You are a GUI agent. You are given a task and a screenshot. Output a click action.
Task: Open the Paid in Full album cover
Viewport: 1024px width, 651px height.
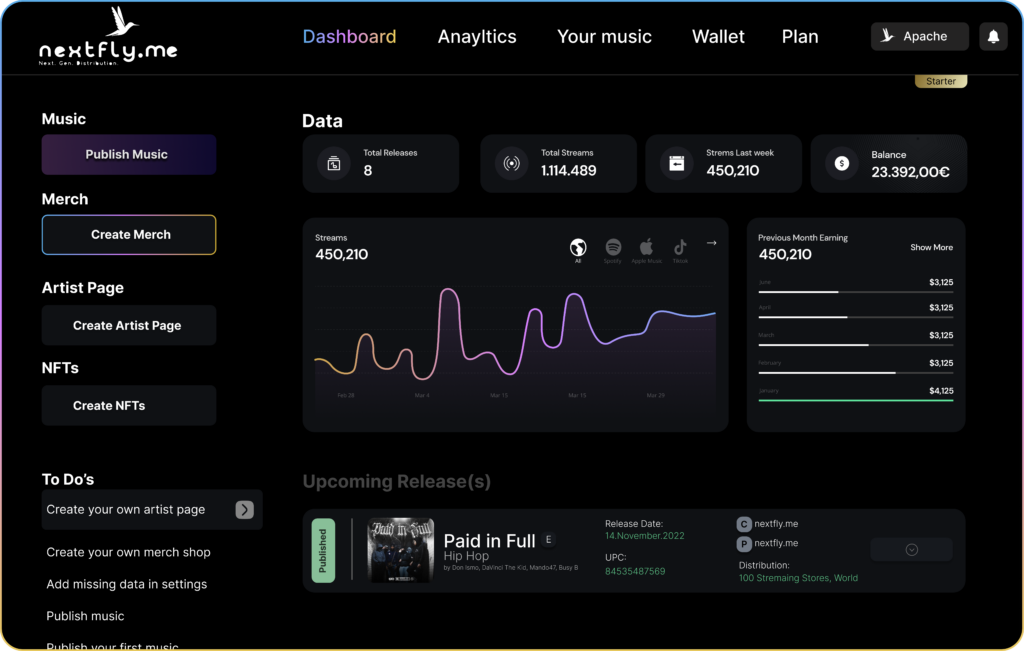tap(400, 550)
